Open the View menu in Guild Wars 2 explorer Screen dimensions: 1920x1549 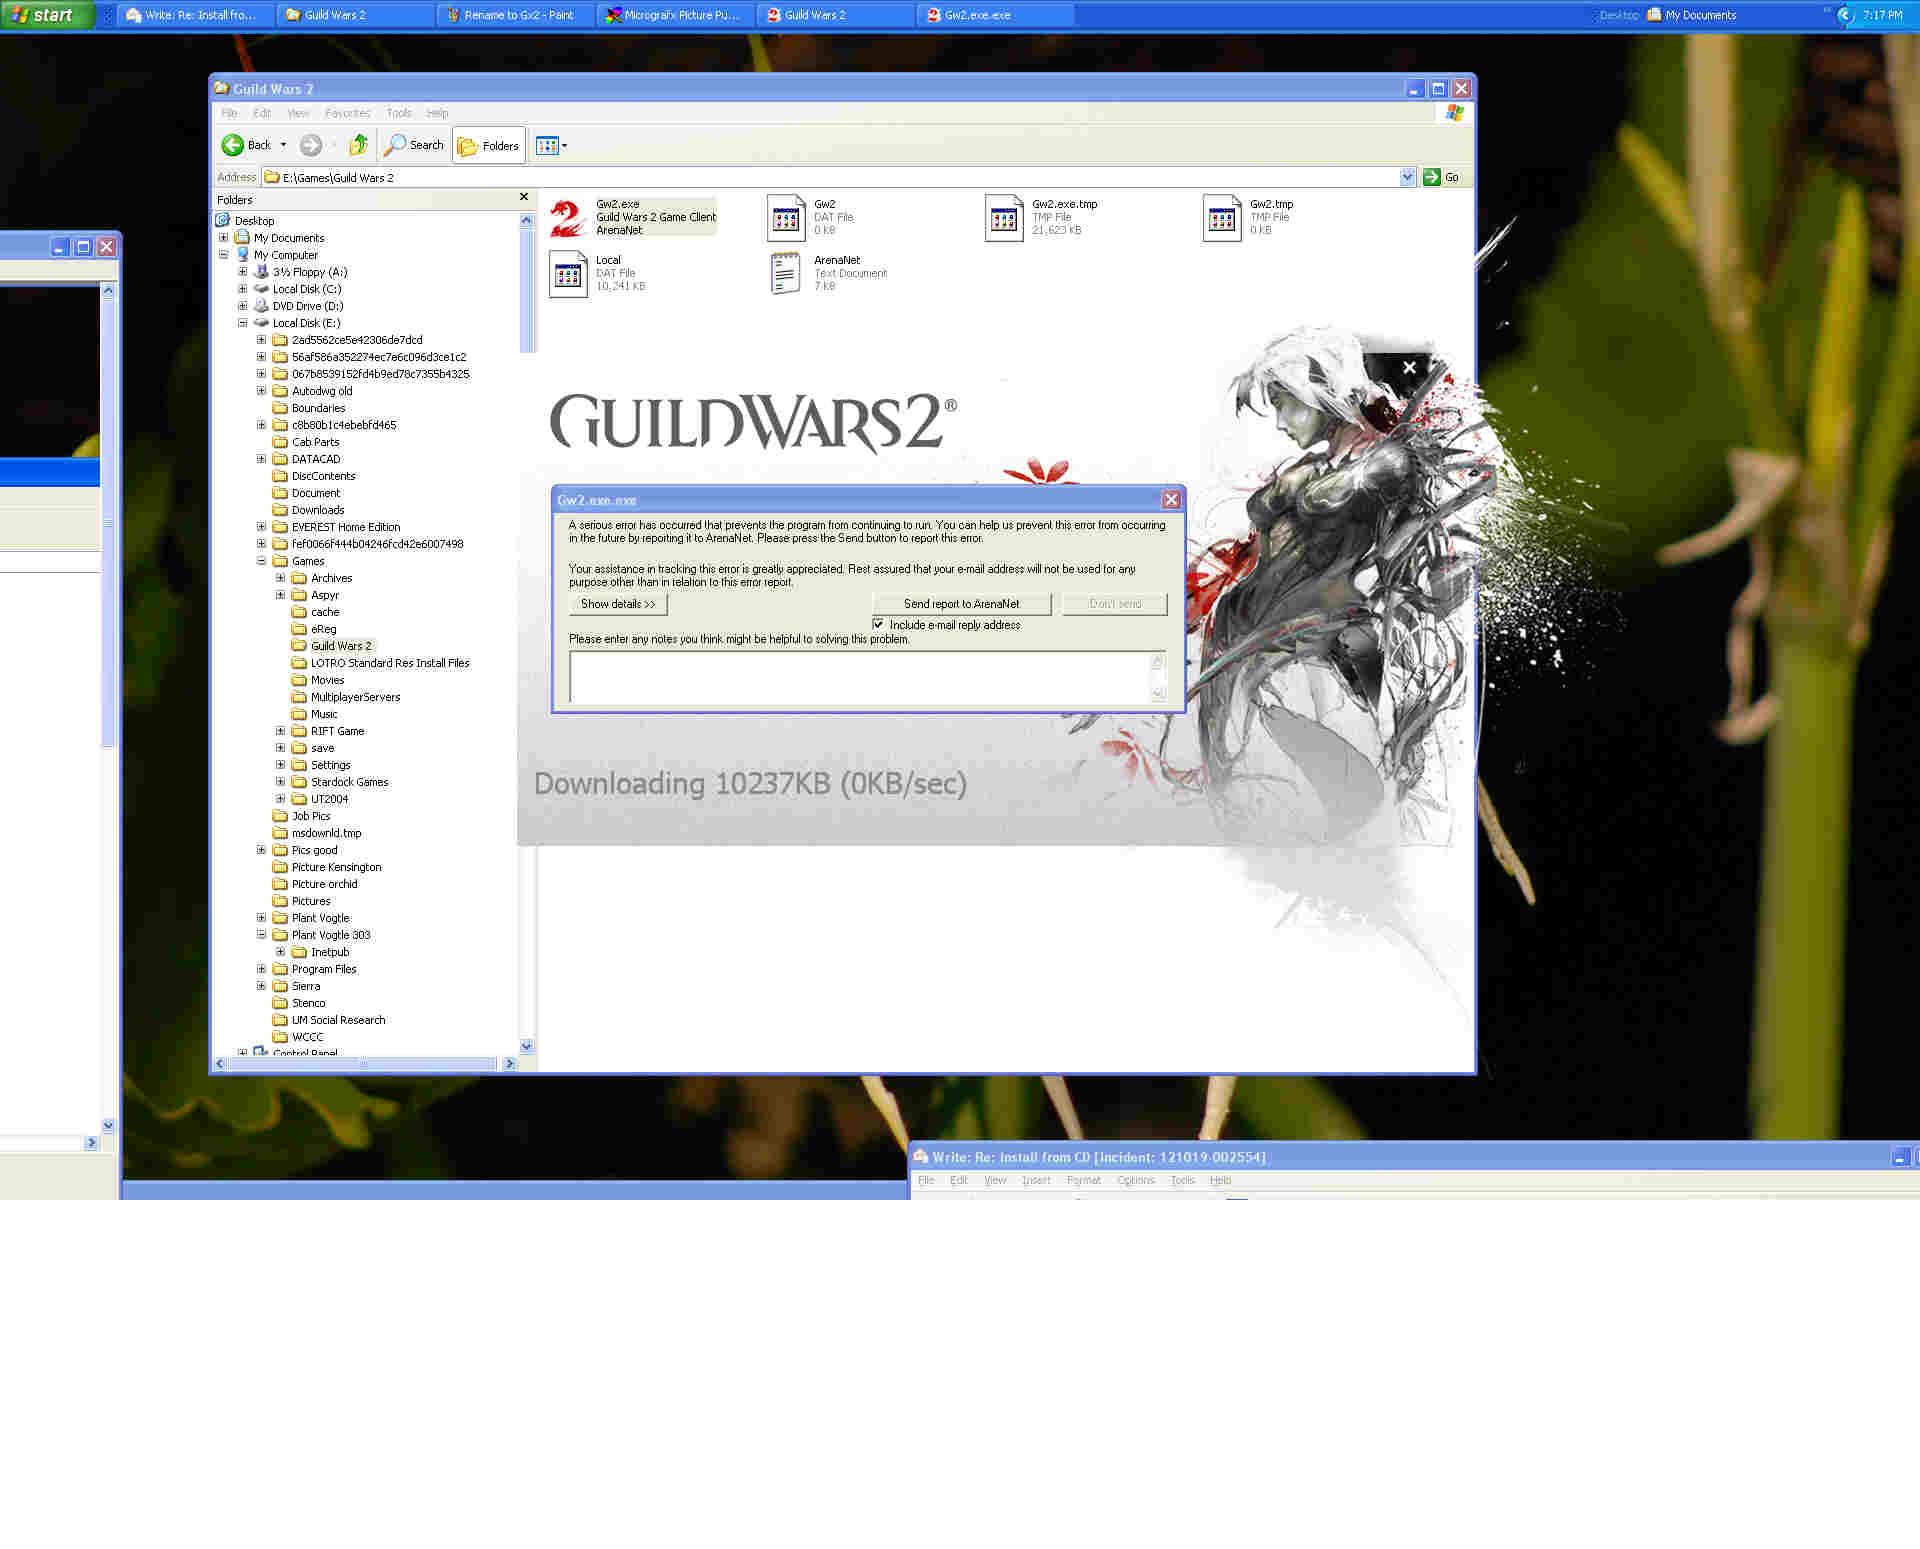point(298,113)
